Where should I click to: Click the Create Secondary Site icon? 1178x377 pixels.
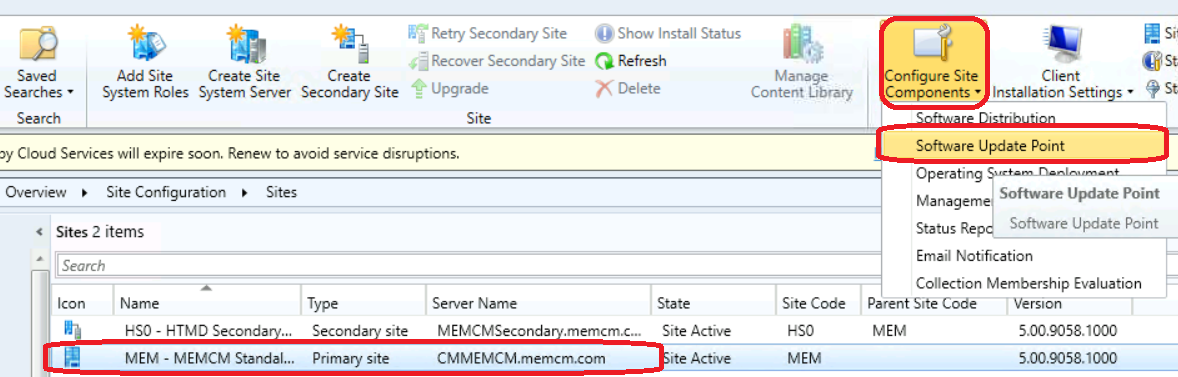[349, 44]
